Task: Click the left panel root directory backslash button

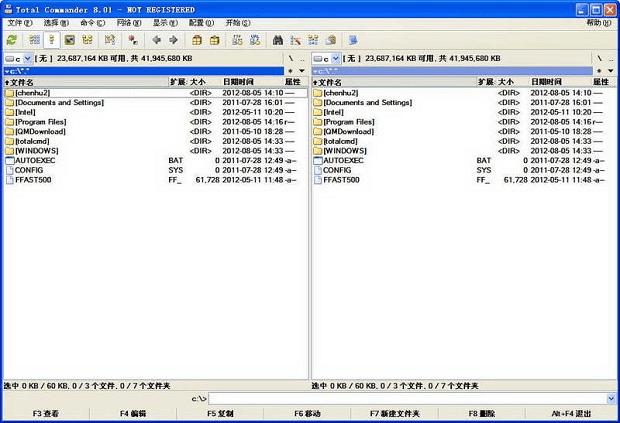Action: coord(291,59)
